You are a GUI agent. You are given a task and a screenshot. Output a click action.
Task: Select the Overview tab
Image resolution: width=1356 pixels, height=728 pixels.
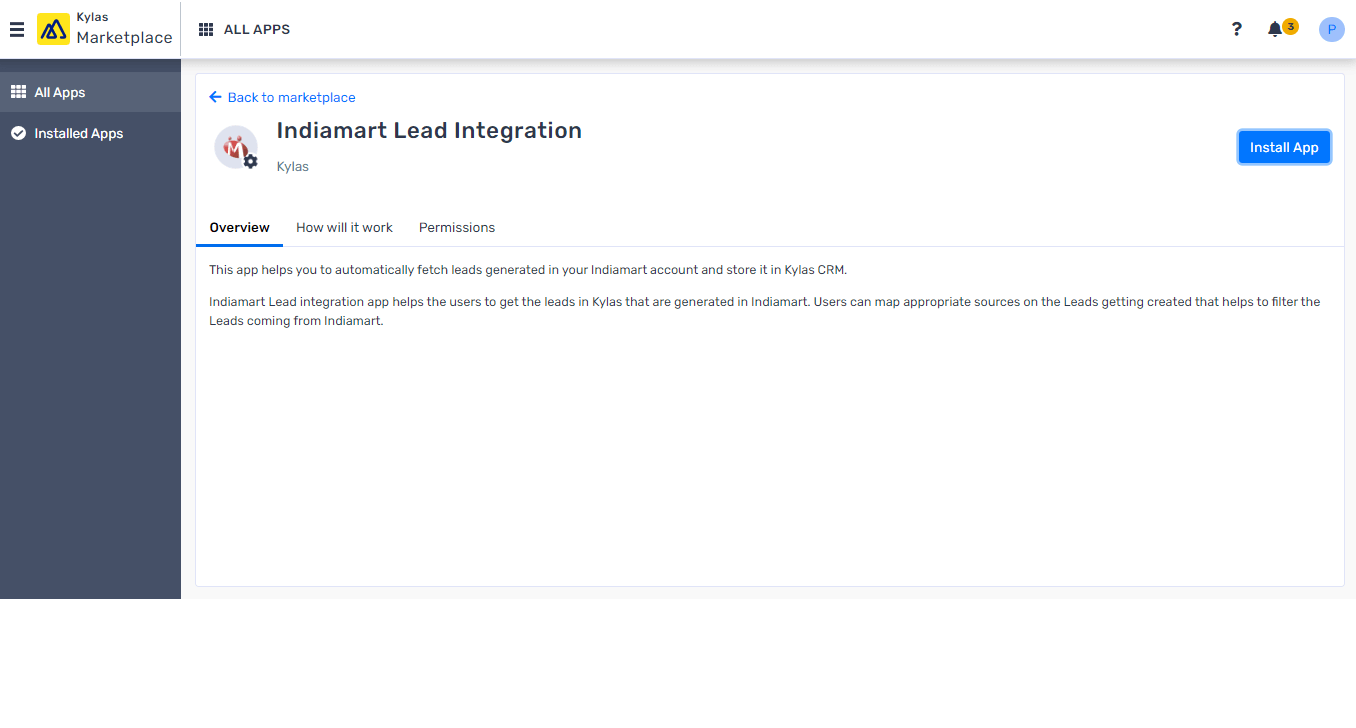239,227
